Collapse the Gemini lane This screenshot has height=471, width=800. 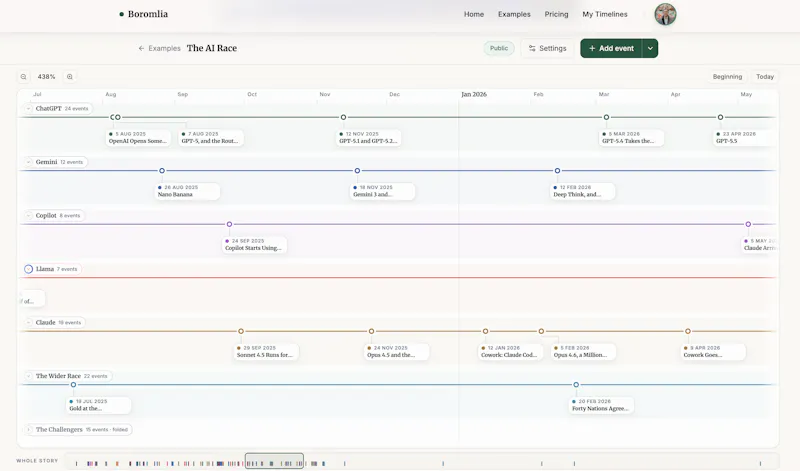coord(28,162)
